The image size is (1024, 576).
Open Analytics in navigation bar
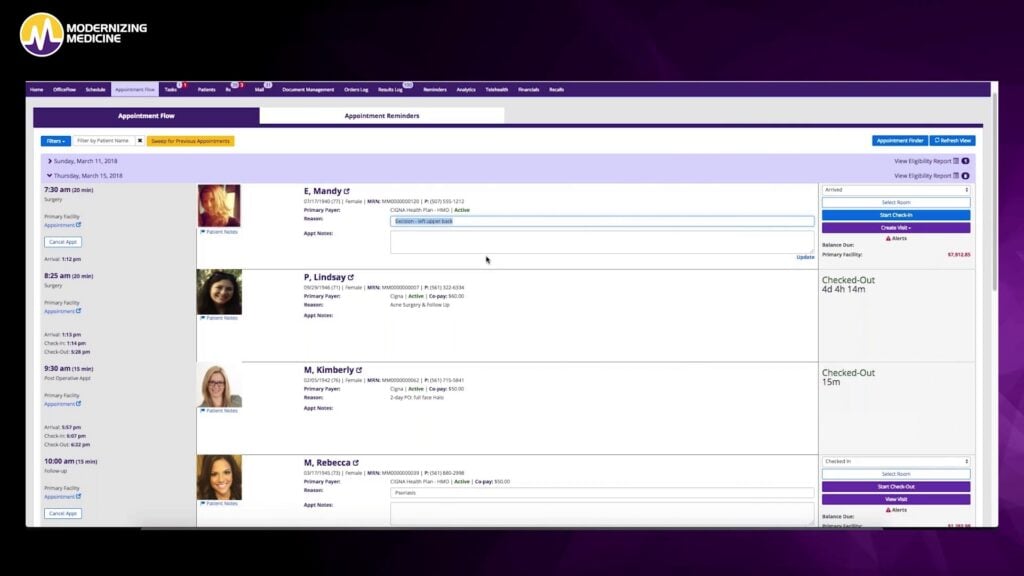[466, 89]
